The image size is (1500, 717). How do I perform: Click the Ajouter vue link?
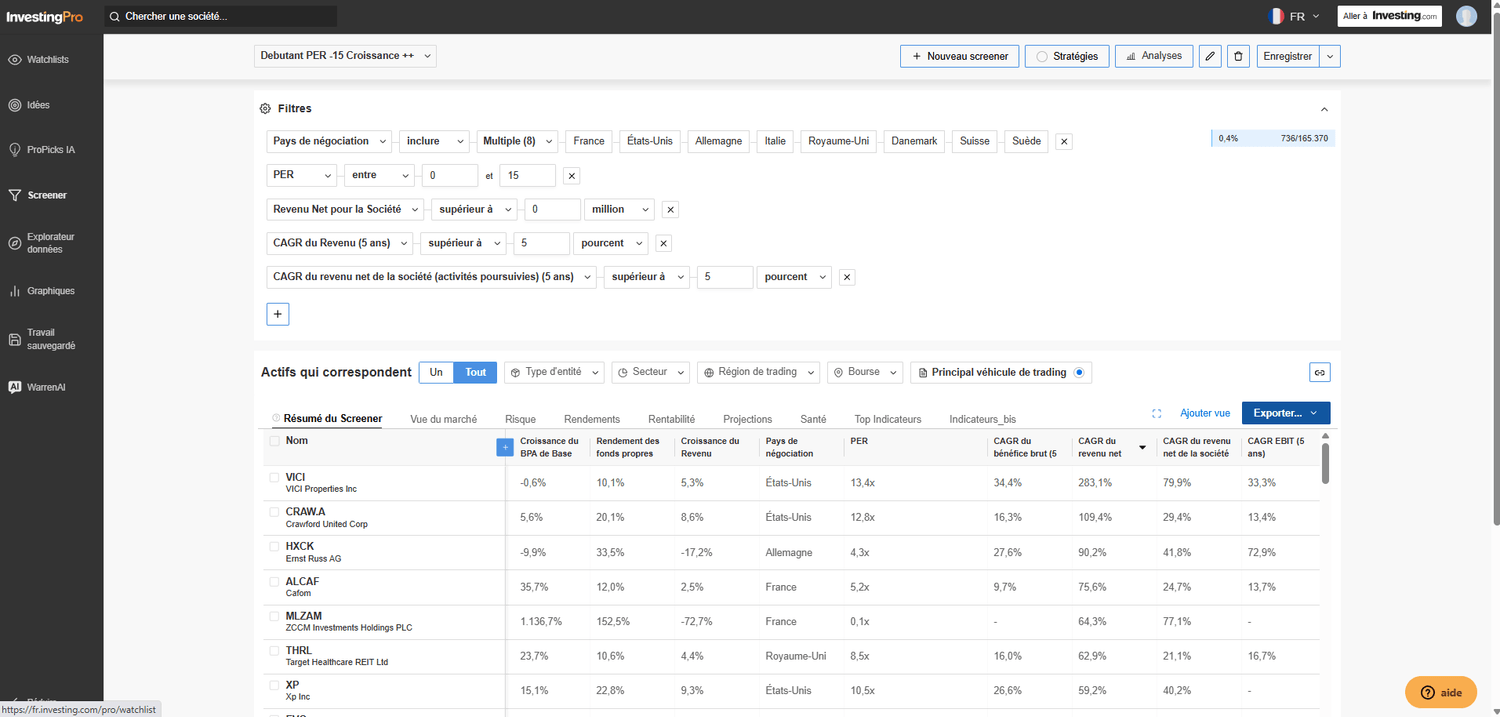pos(1205,413)
